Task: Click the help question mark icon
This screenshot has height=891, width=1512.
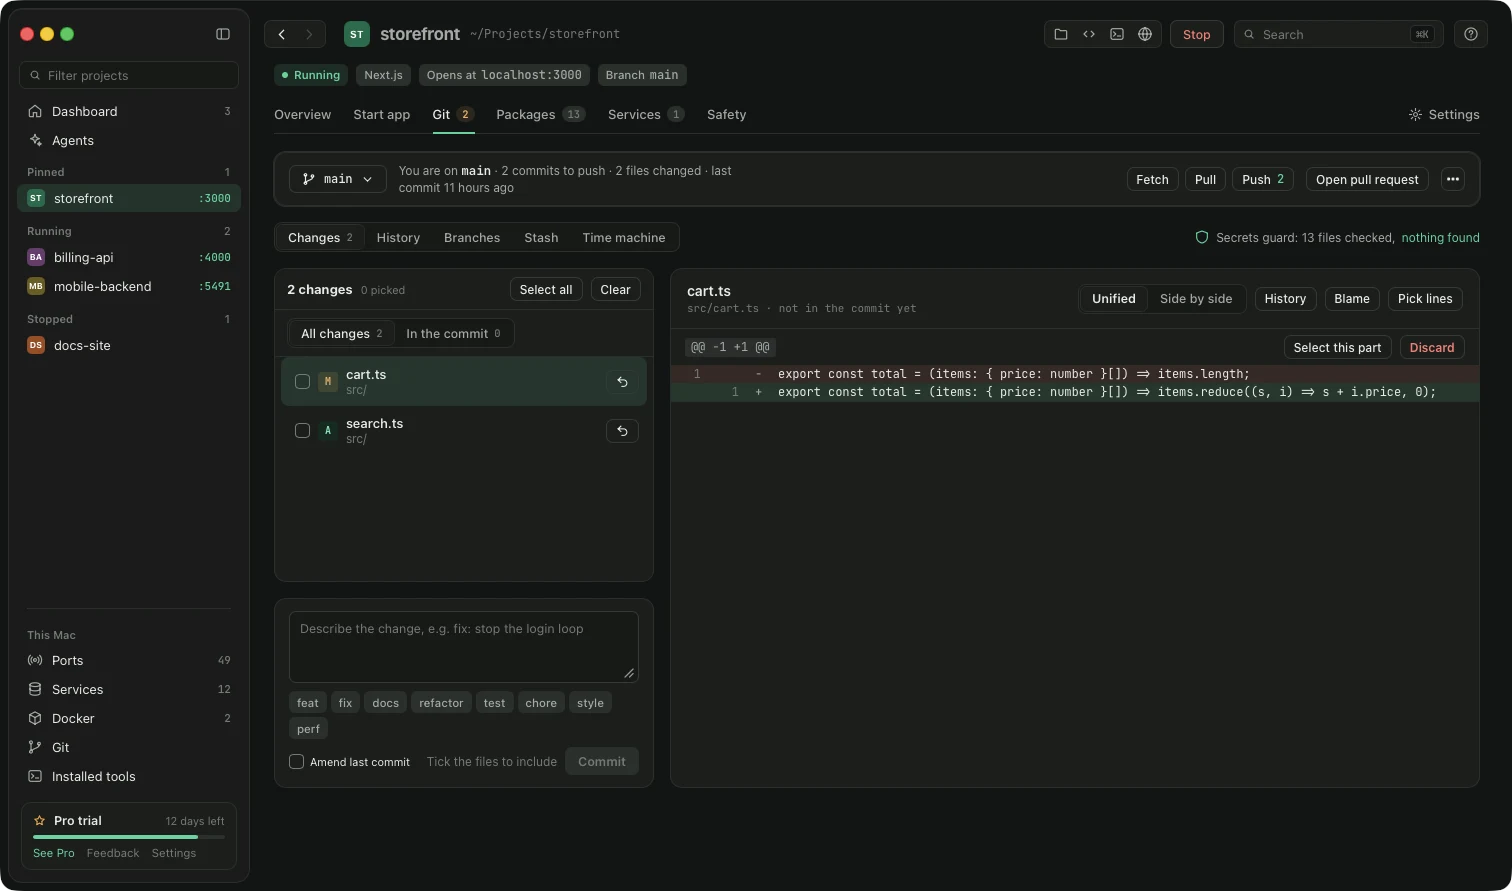Action: coord(1471,34)
